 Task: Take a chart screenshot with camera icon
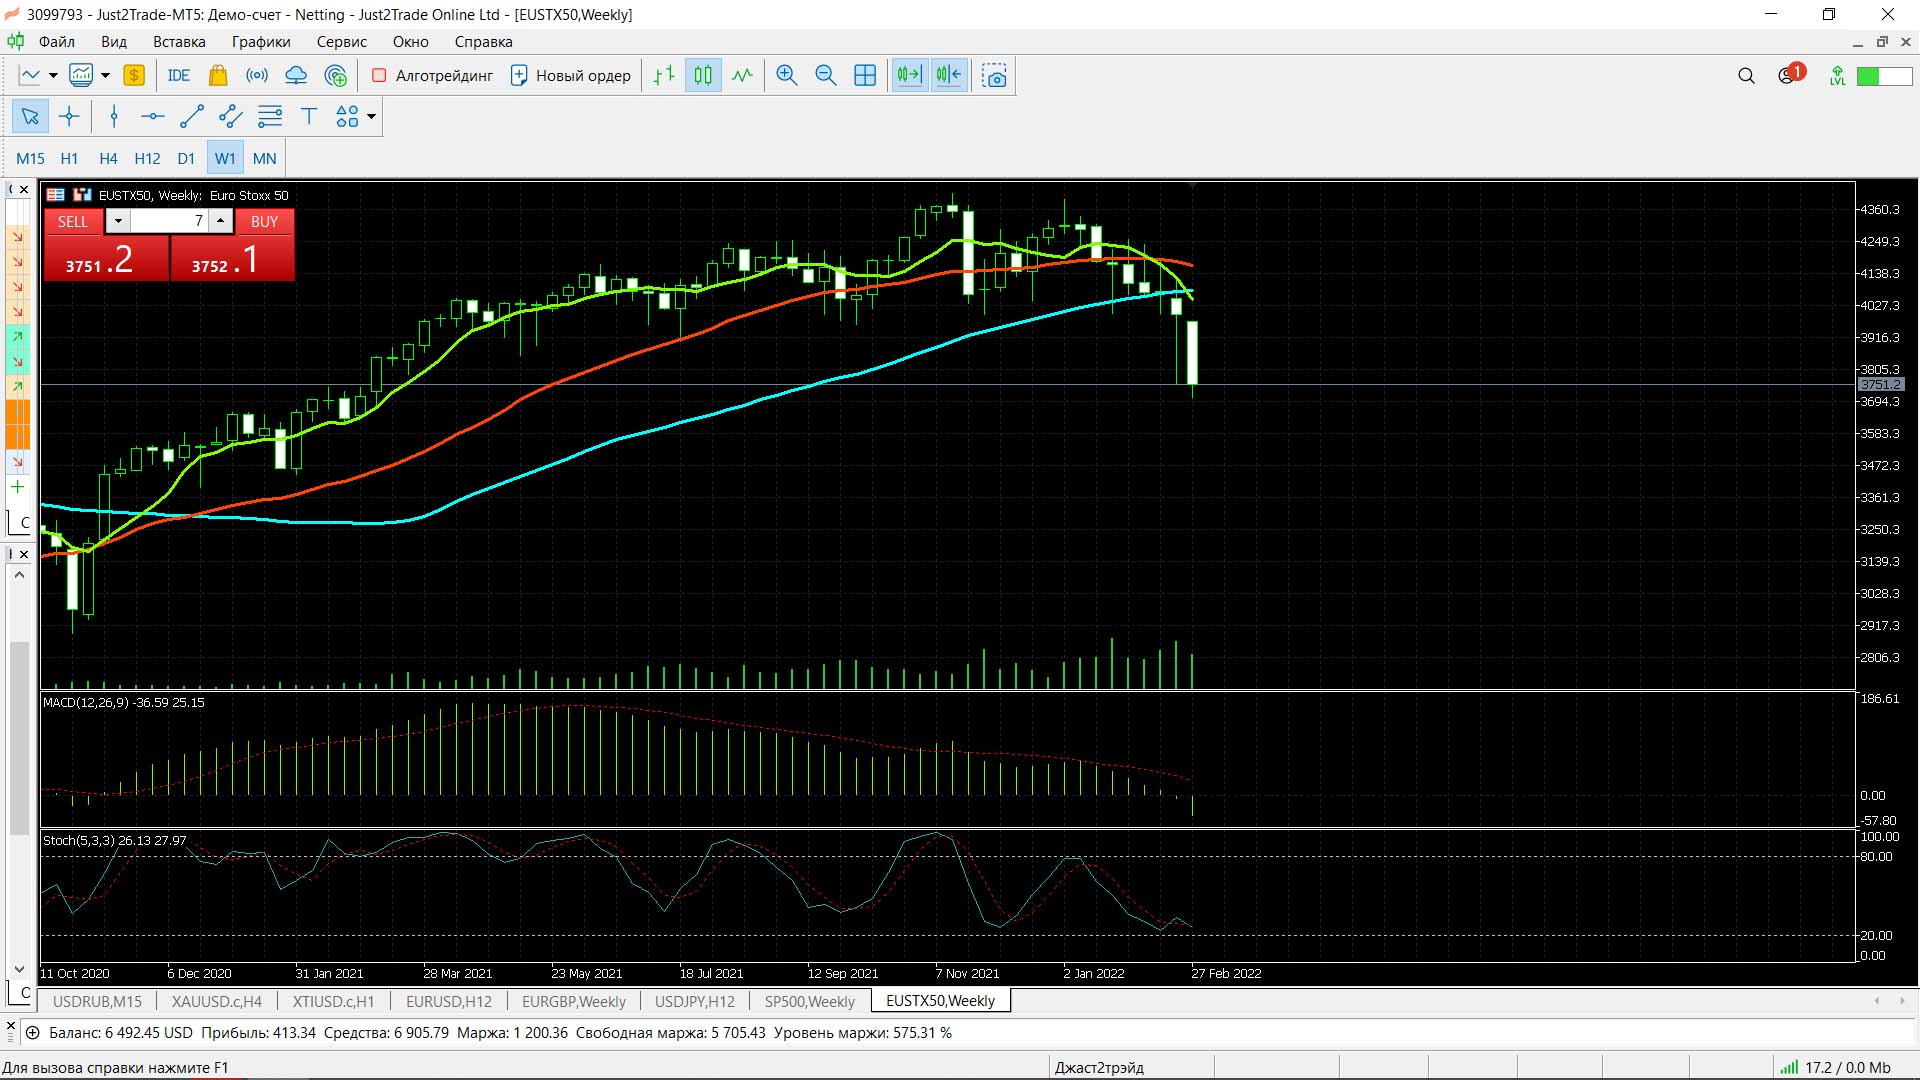994,75
